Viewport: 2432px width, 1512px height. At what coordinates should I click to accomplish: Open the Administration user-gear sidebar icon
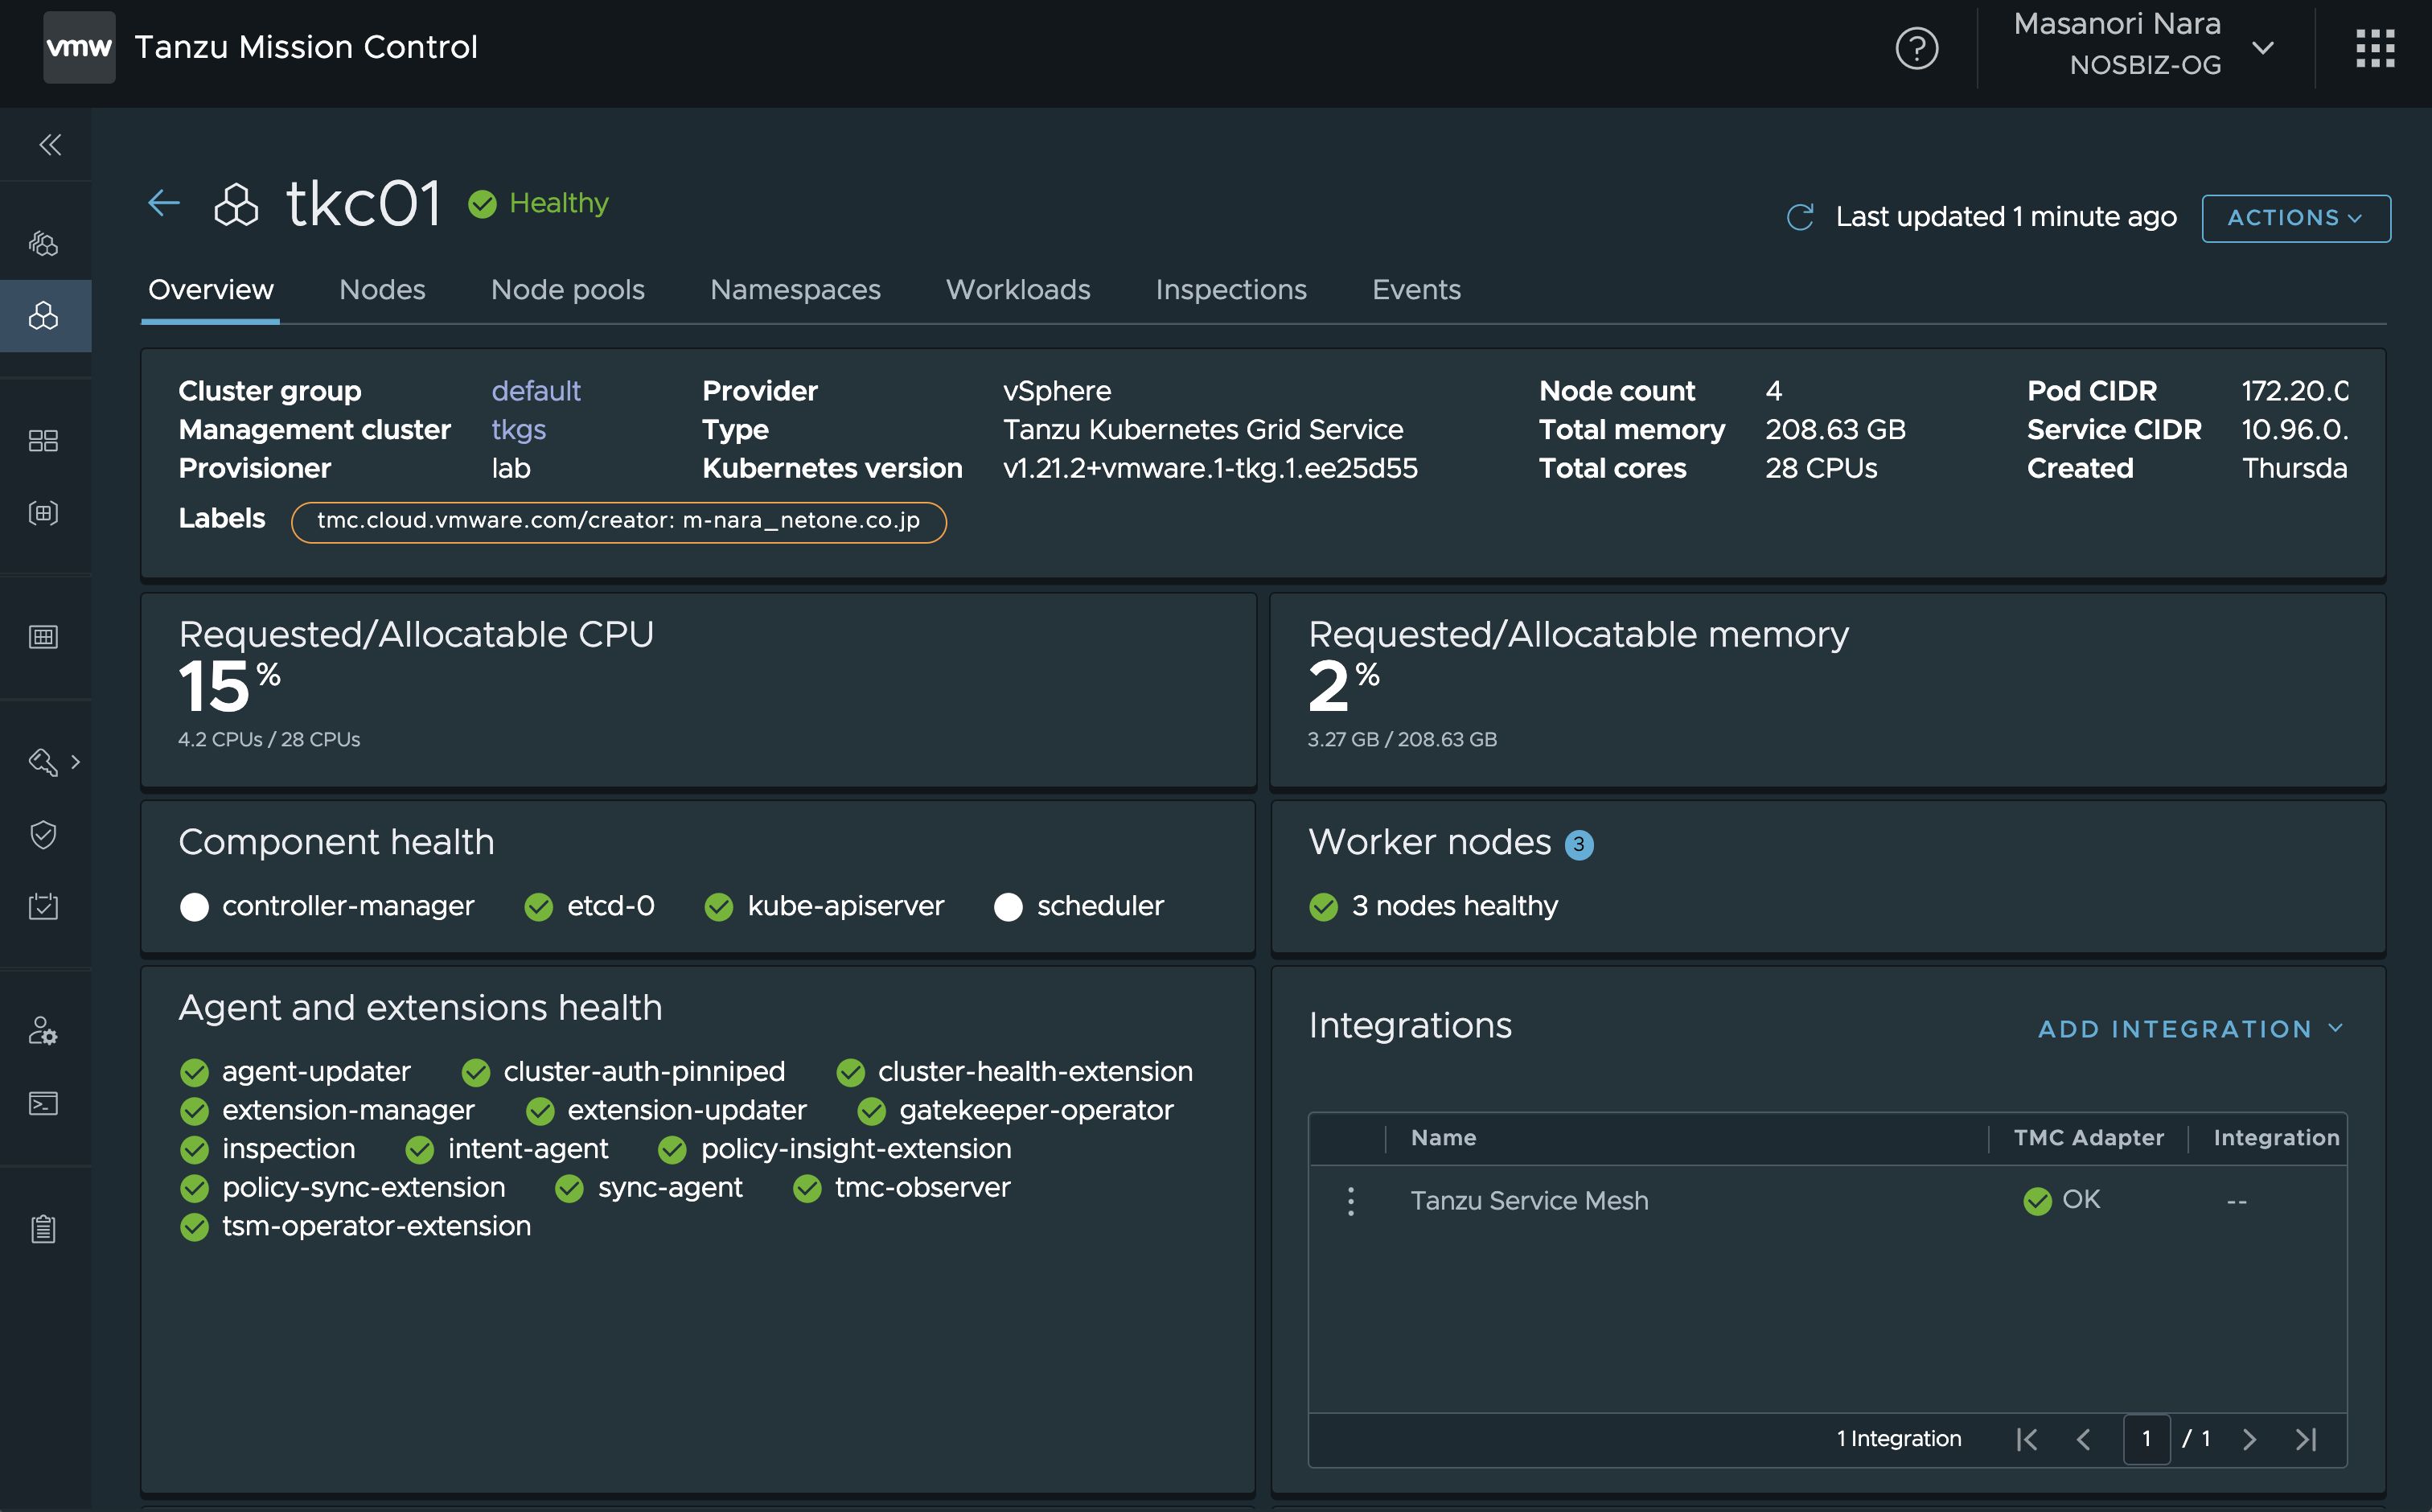tap(43, 1030)
